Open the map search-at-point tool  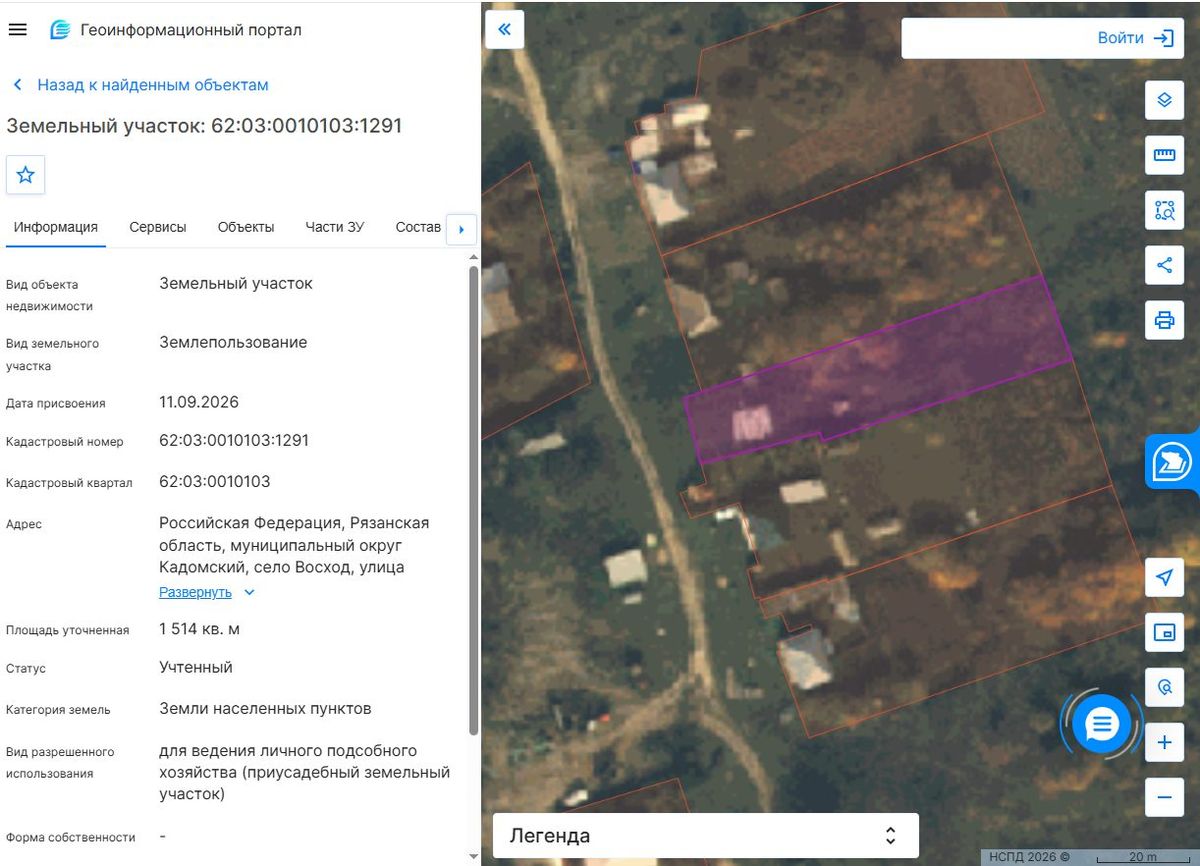pos(1164,688)
